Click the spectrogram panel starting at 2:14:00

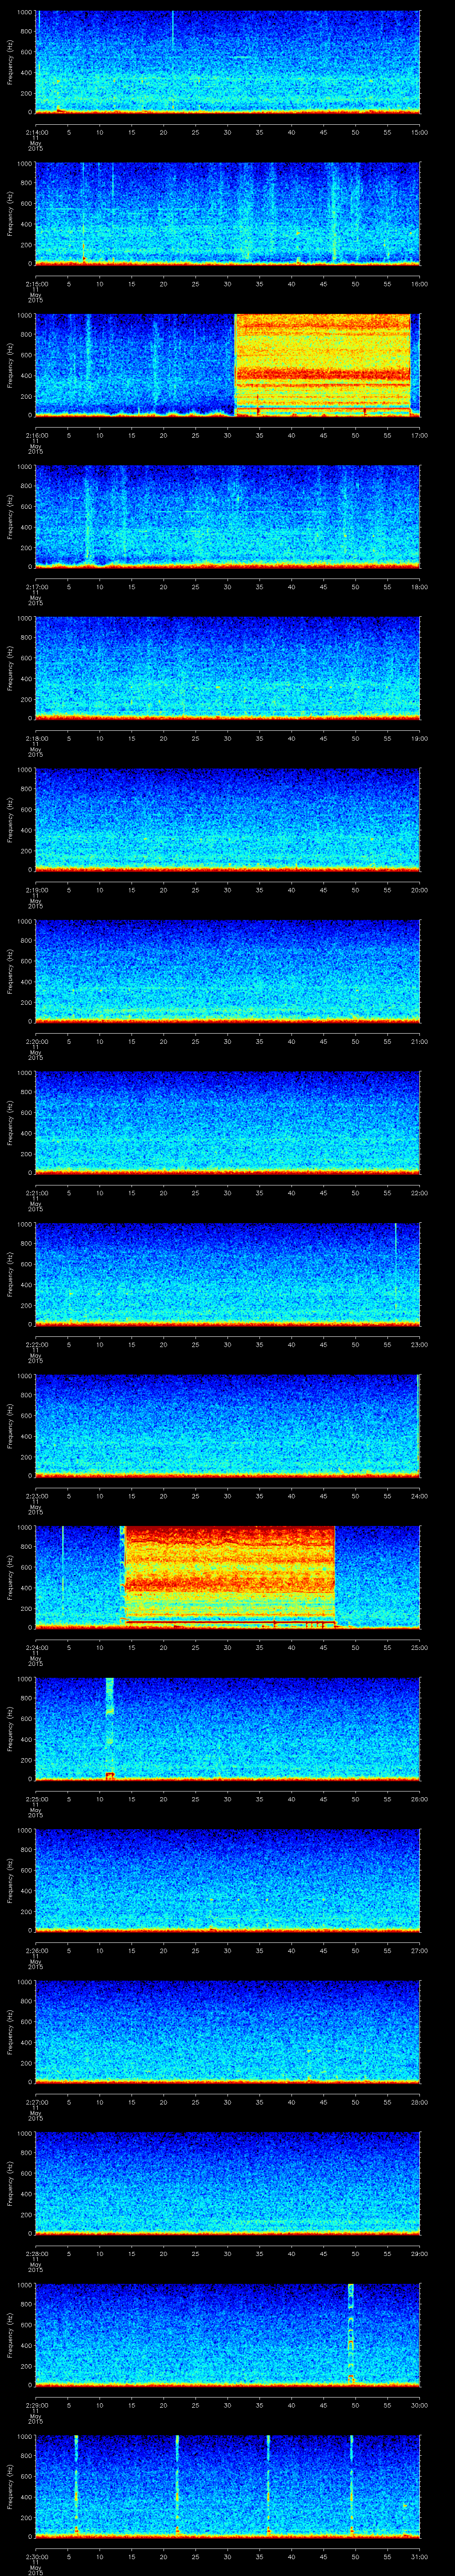point(228,62)
